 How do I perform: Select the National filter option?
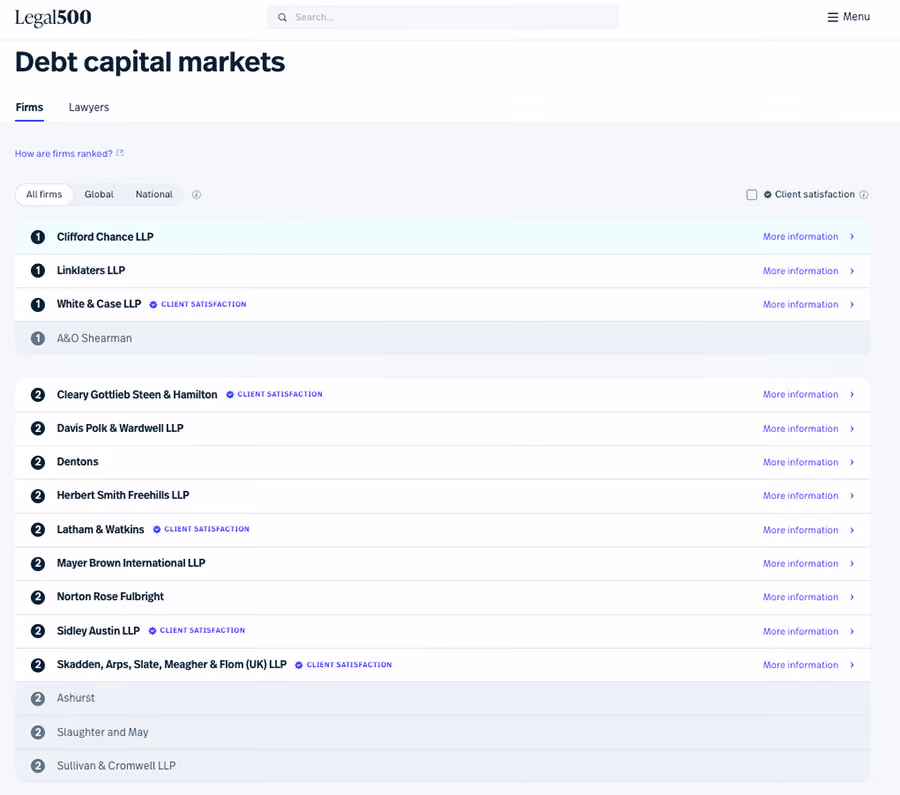154,195
